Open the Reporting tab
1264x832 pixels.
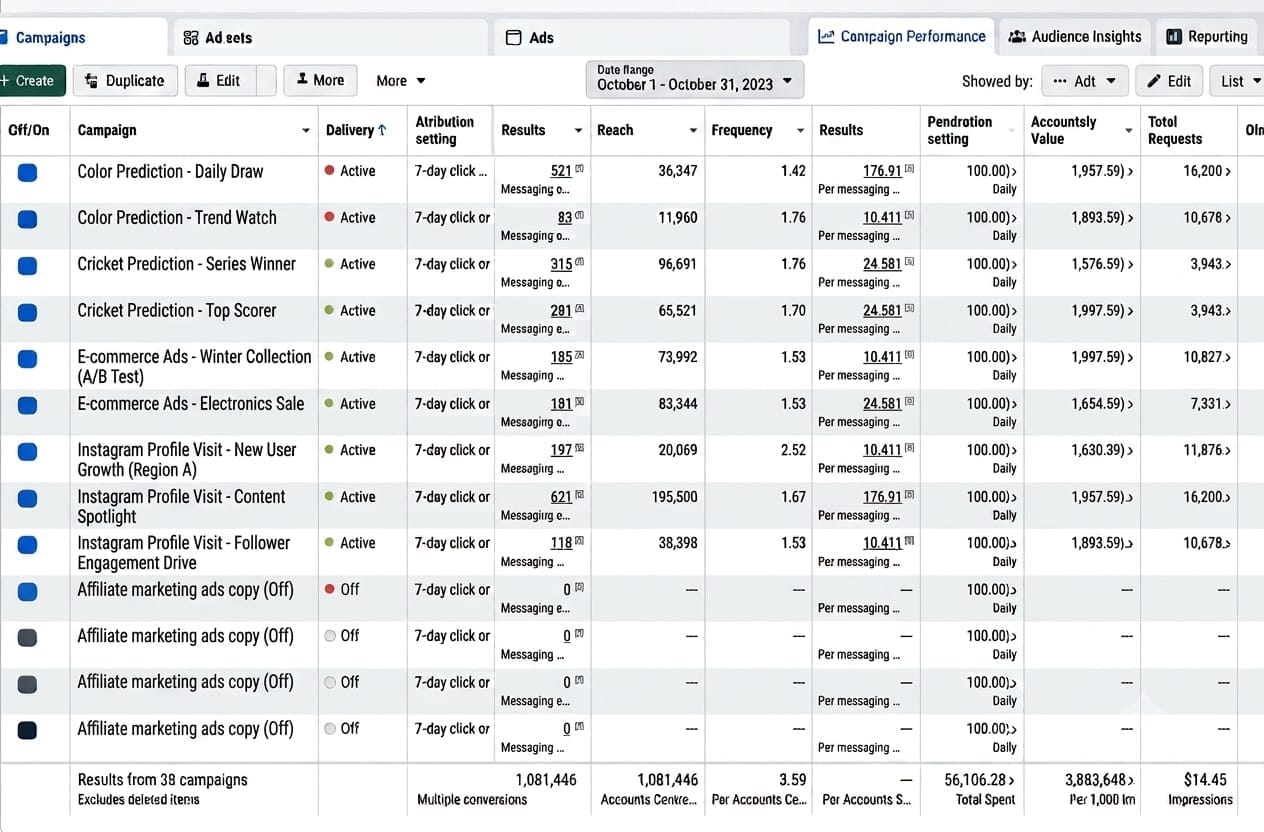click(1207, 37)
